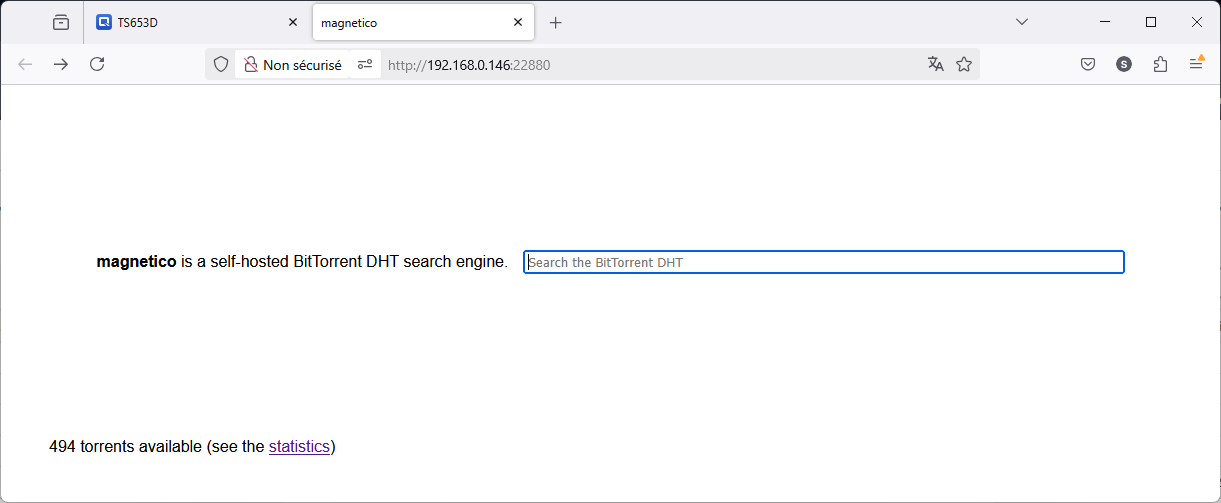Open a new tab with plus button
The height and width of the screenshot is (503, 1221).
[x=556, y=22]
